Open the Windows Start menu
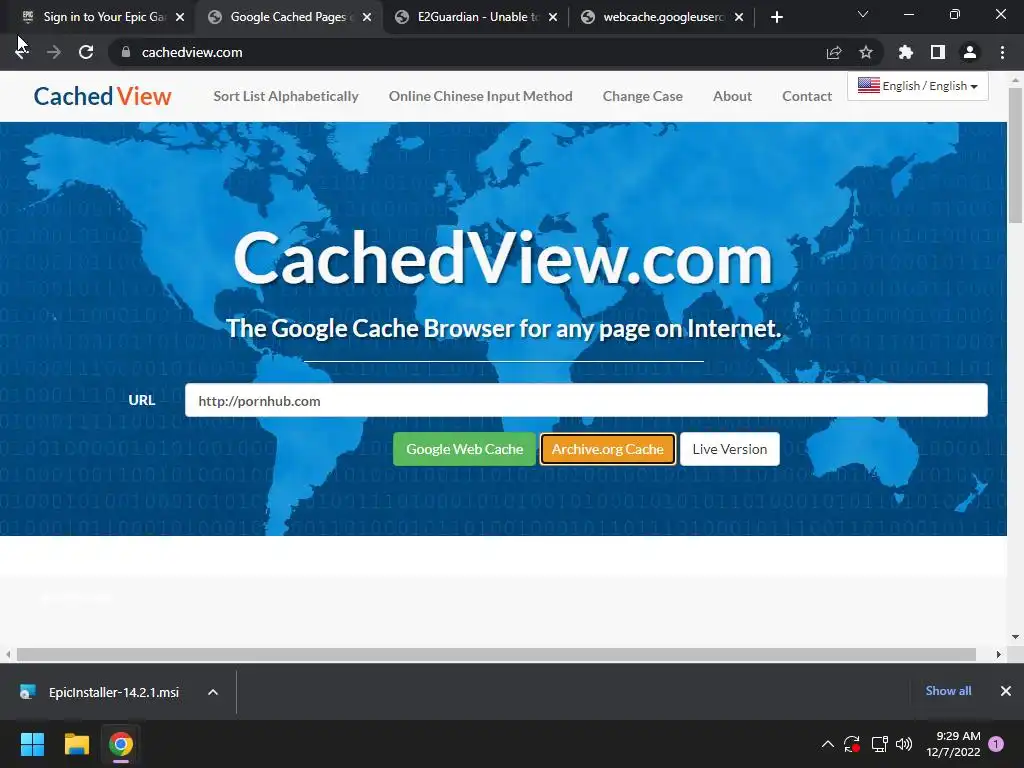 click(32, 744)
